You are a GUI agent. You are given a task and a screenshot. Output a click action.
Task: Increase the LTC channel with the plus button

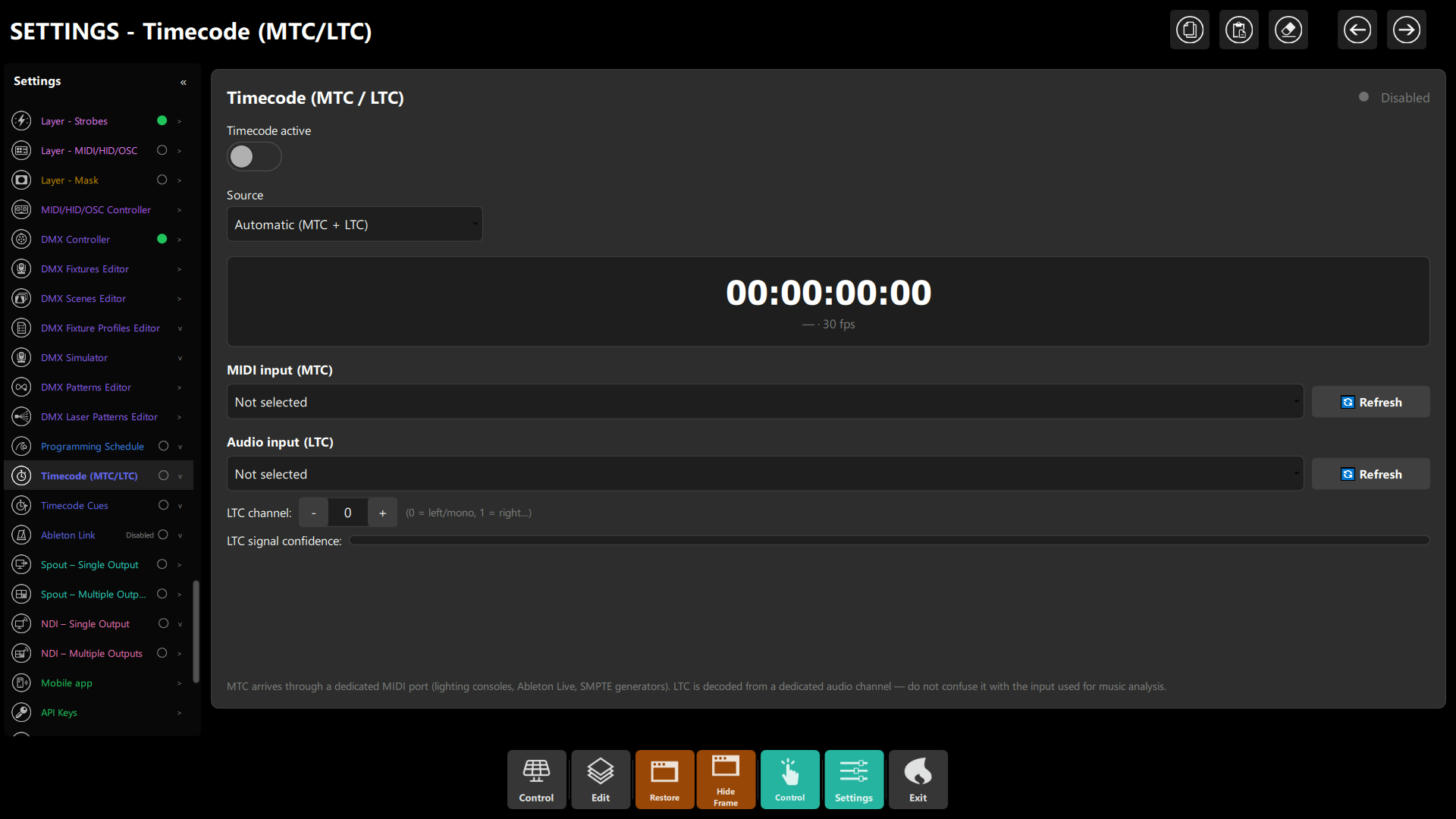point(382,513)
